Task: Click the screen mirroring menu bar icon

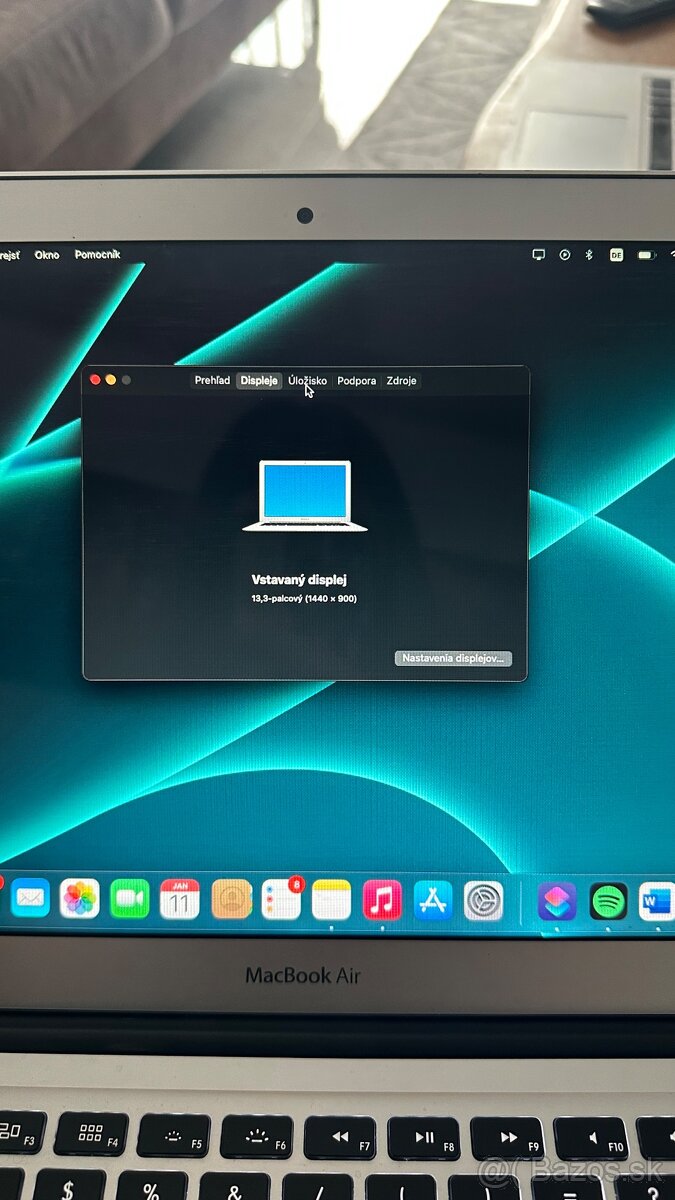Action: tap(539, 255)
